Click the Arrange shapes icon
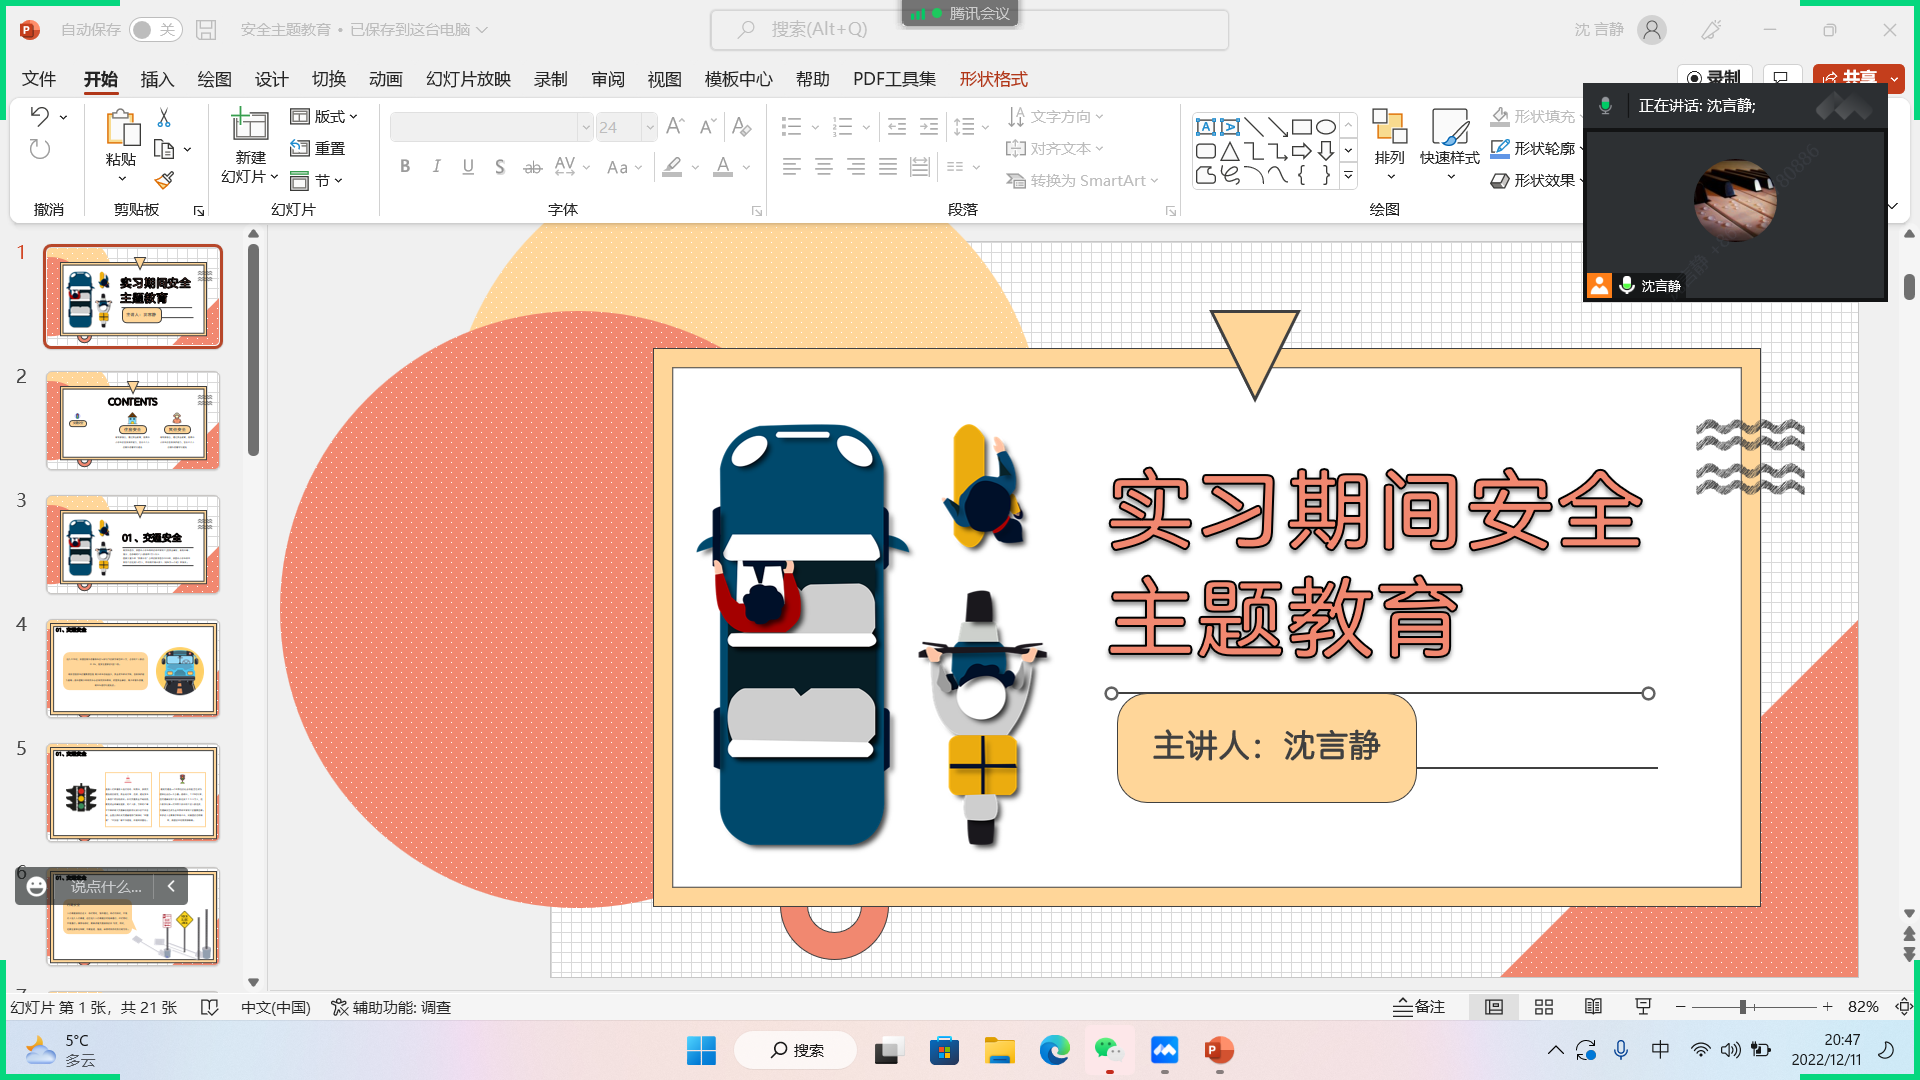The image size is (1920, 1080). click(x=1389, y=140)
